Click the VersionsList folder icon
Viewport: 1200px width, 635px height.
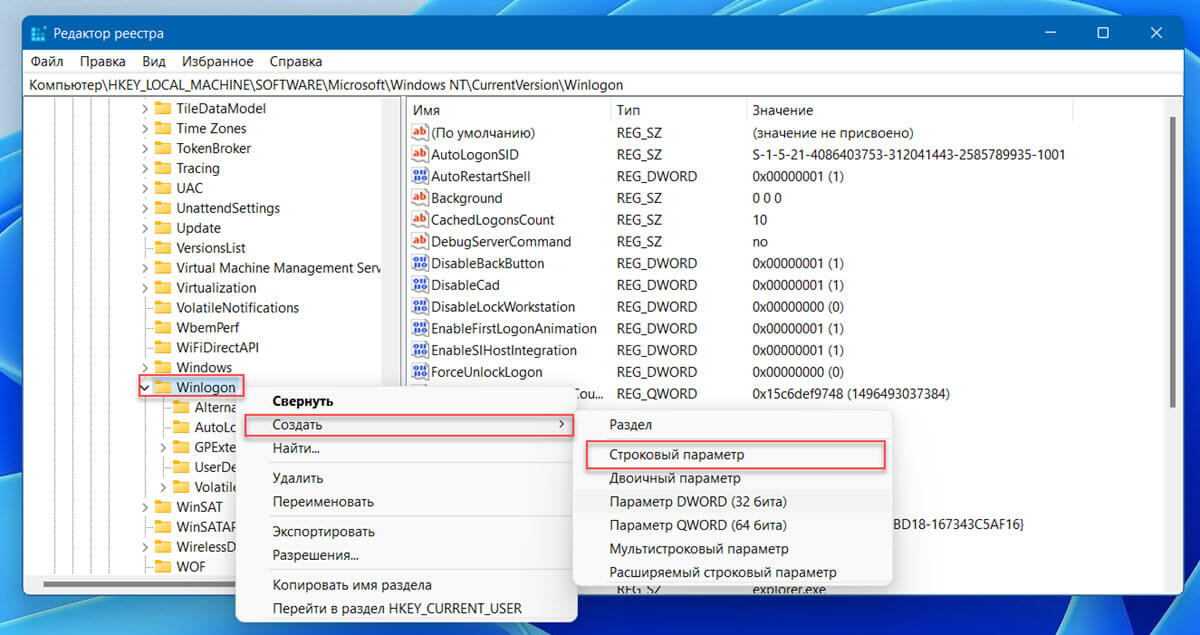click(x=162, y=248)
